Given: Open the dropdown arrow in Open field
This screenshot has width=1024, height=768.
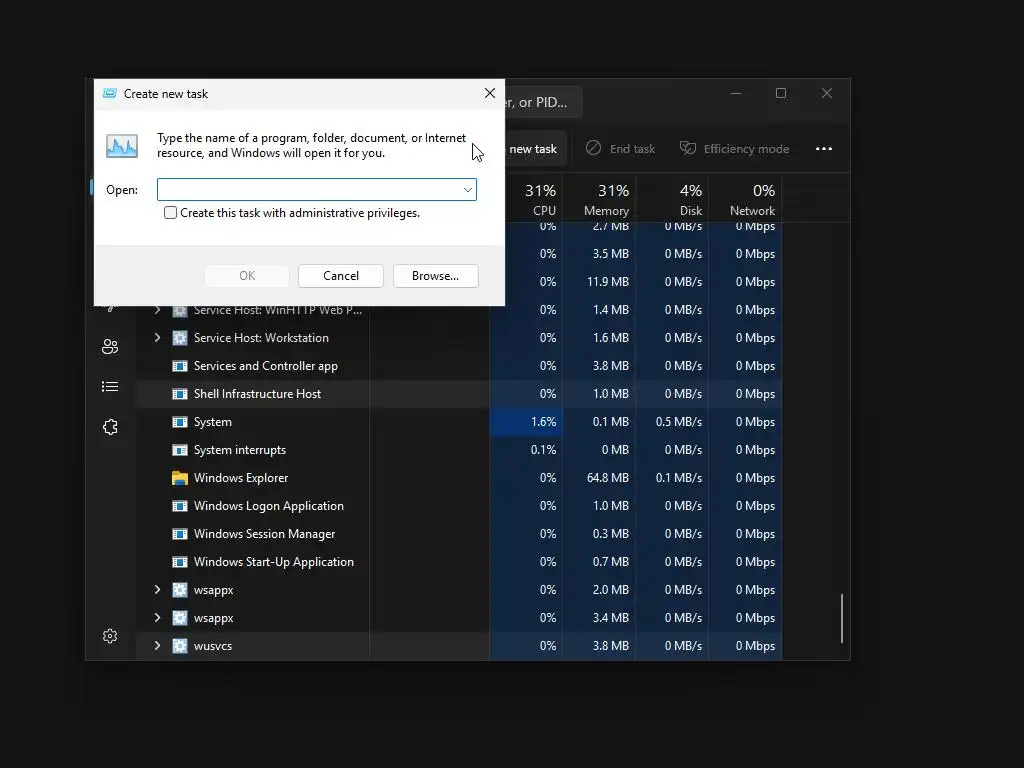Looking at the screenshot, I should point(468,190).
